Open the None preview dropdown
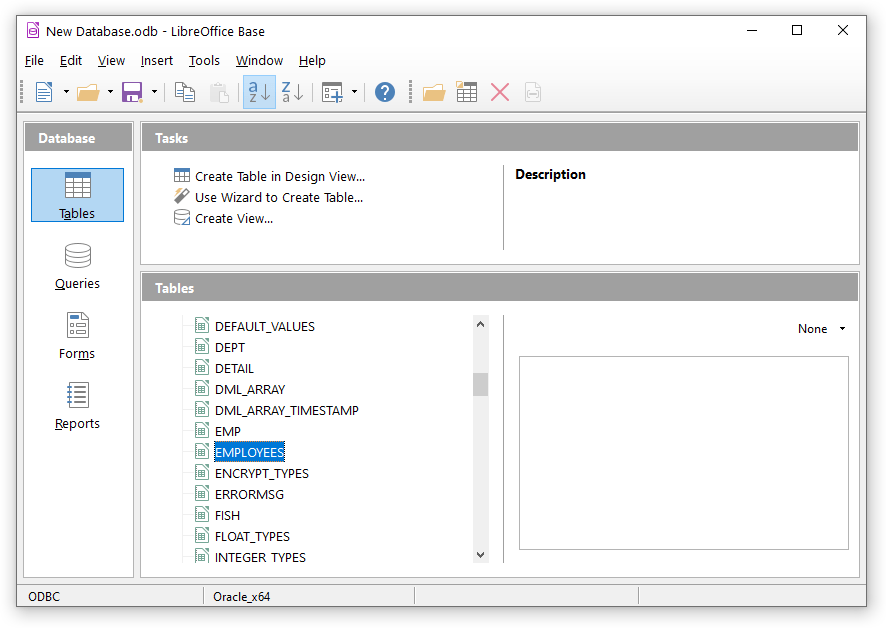Screen dimensions: 886x628 (821, 328)
